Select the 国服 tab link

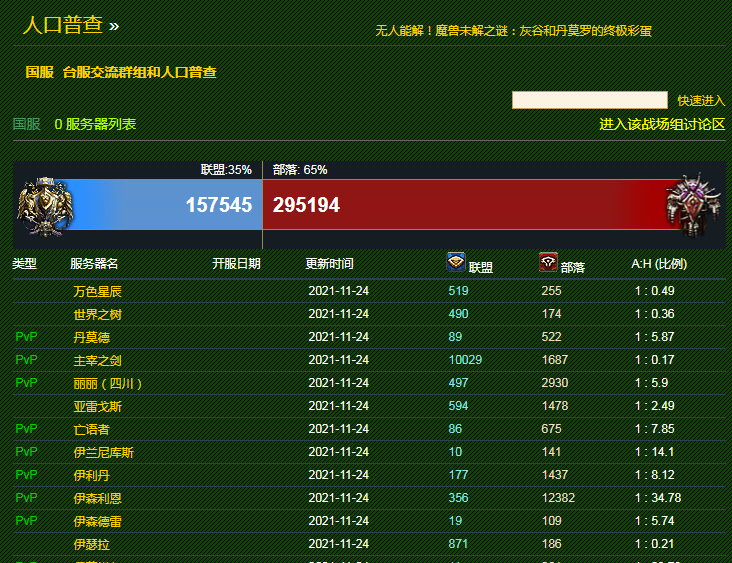pyautogui.click(x=39, y=72)
